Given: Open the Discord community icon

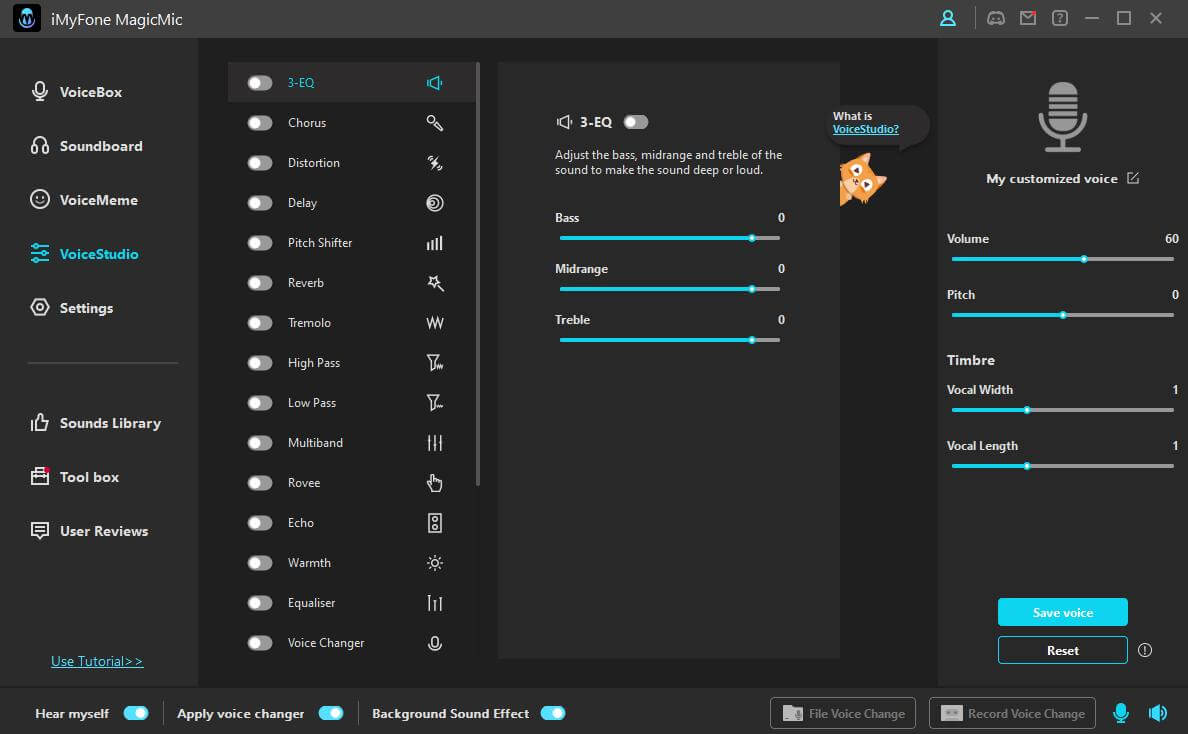Looking at the screenshot, I should pyautogui.click(x=996, y=18).
